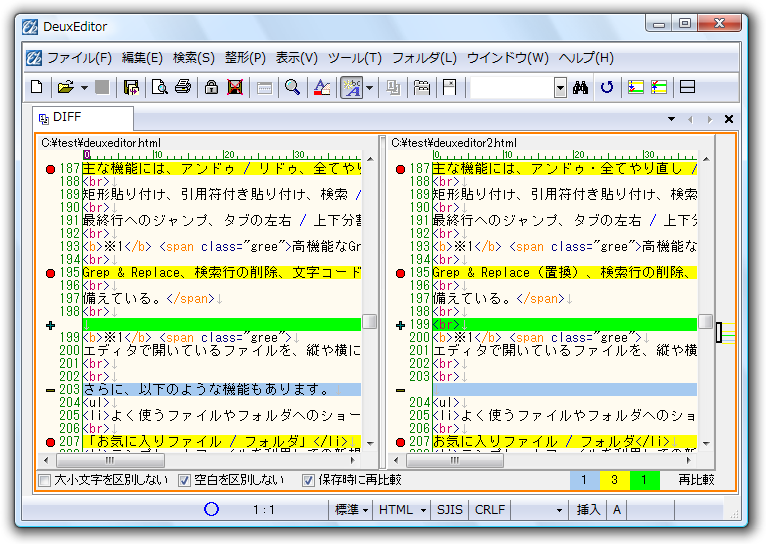Click the font color settings icon
This screenshot has height=544, width=766.
tap(322, 87)
